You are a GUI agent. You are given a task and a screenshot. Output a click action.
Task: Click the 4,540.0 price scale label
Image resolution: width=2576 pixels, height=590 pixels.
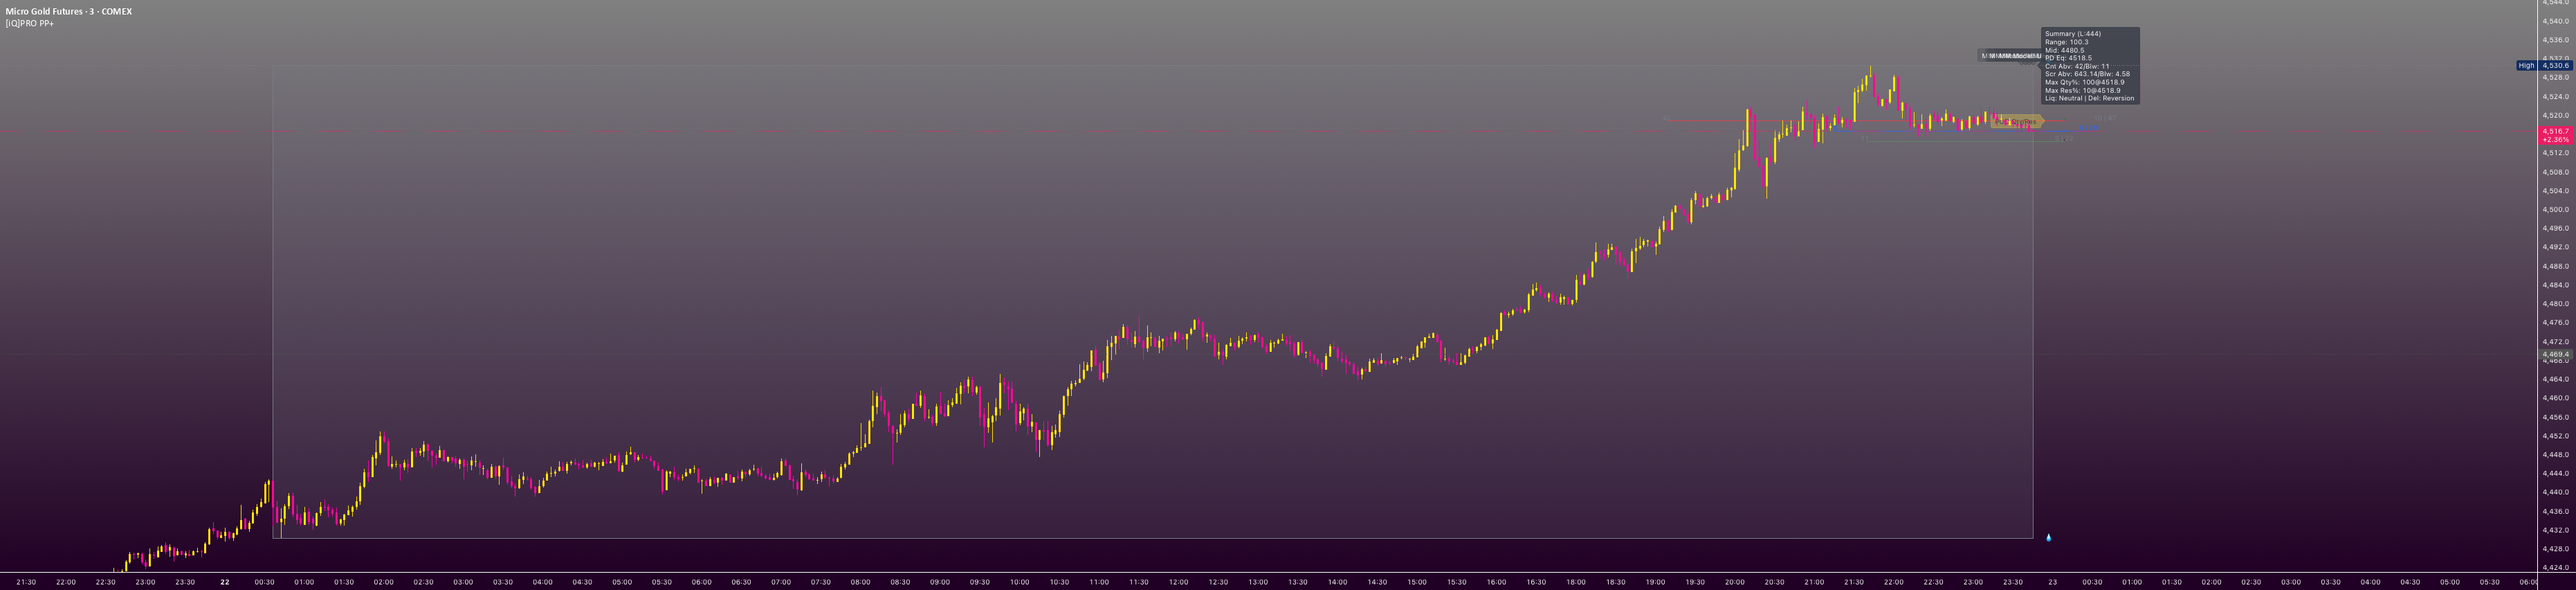pos(2556,21)
